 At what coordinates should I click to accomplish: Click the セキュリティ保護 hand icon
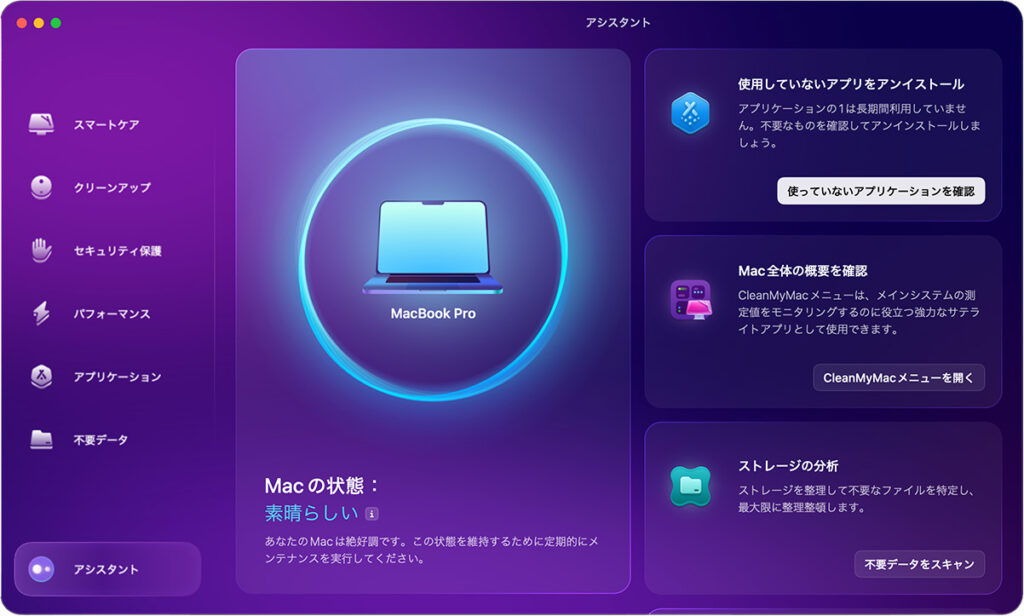41,250
